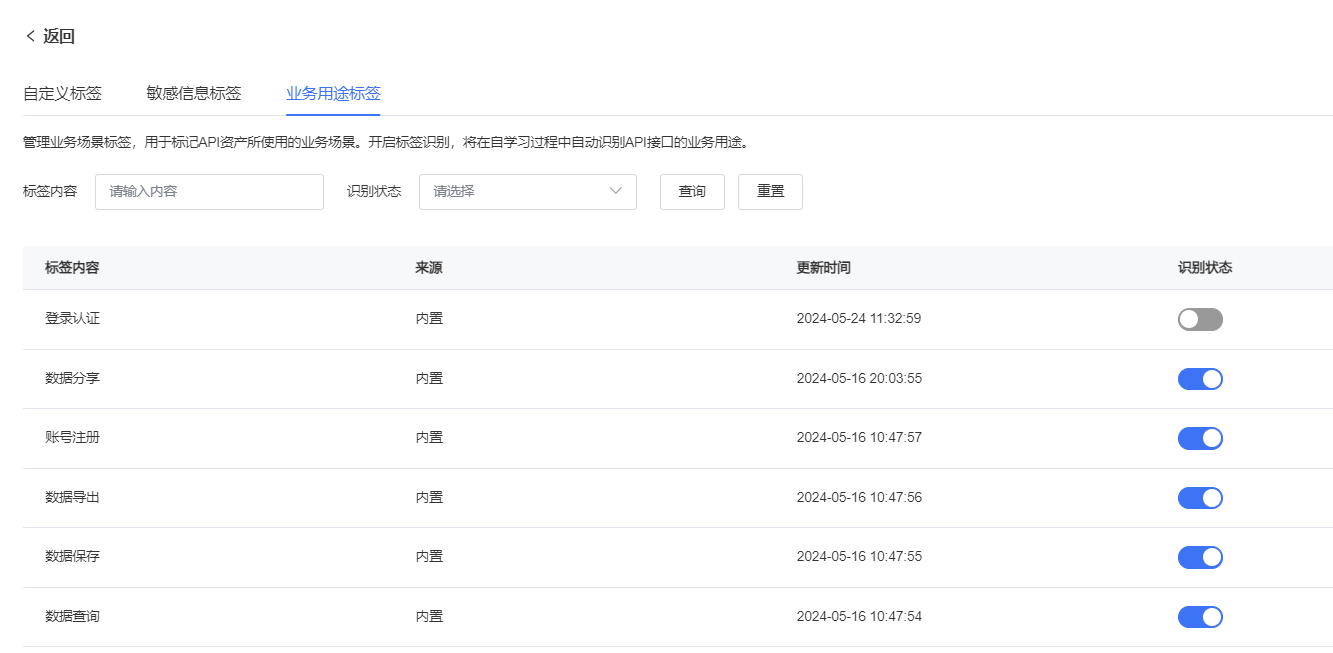Open the 敏感信息标签 tab

click(193, 94)
